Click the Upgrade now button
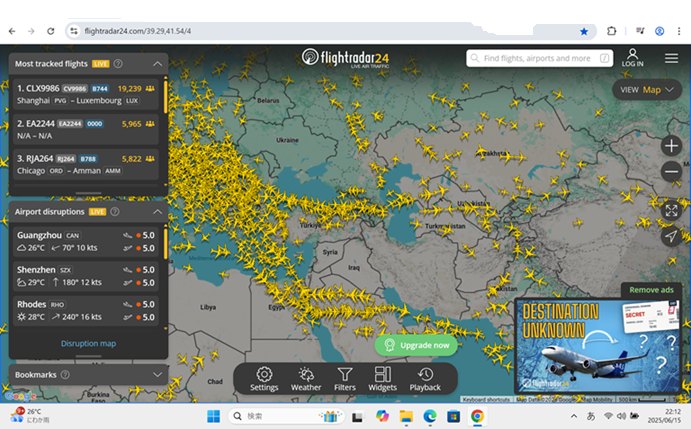 pos(416,345)
